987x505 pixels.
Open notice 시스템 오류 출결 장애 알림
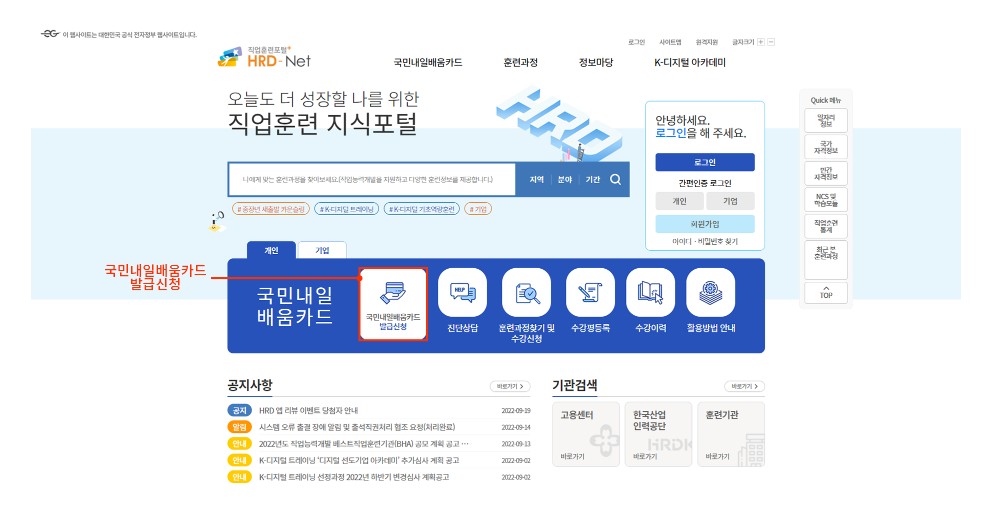tap(357, 427)
